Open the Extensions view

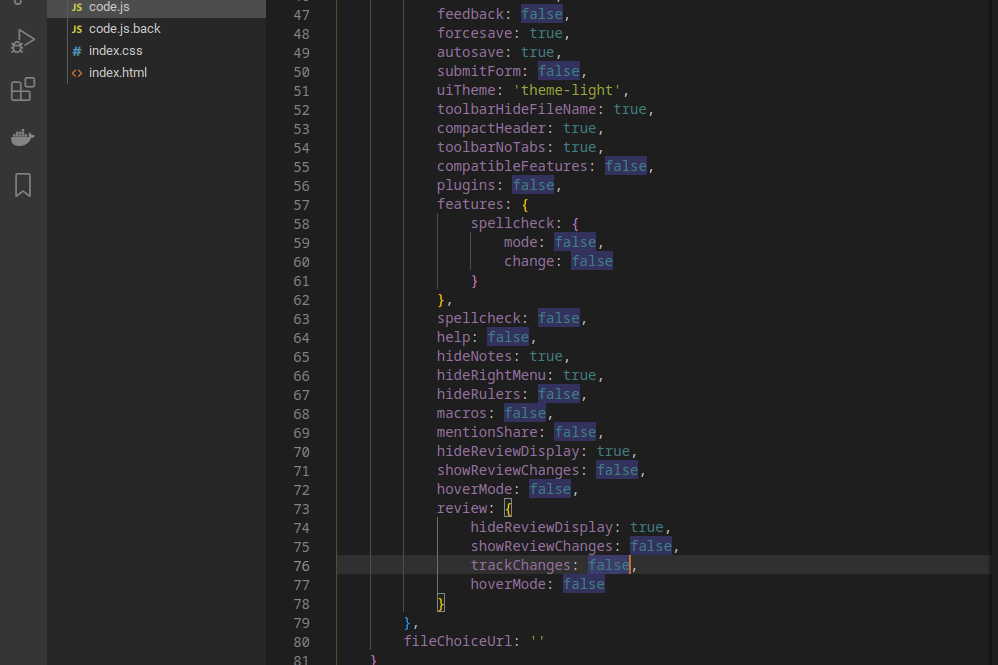pos(22,90)
